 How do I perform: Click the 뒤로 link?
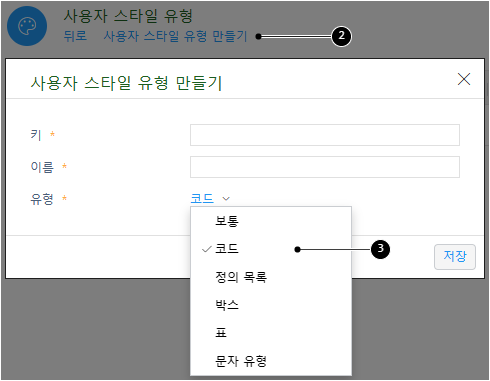75,36
